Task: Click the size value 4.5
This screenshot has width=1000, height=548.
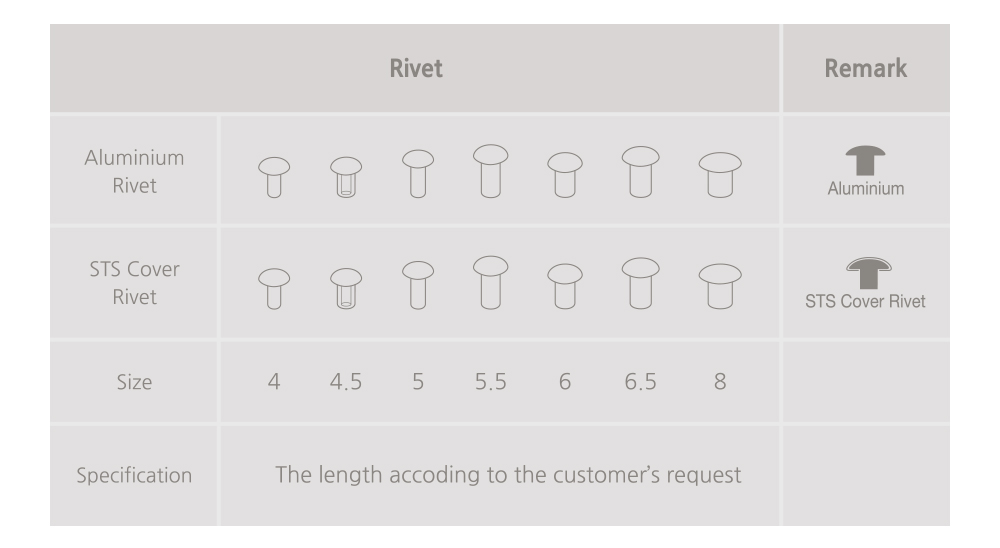Action: pos(345,381)
